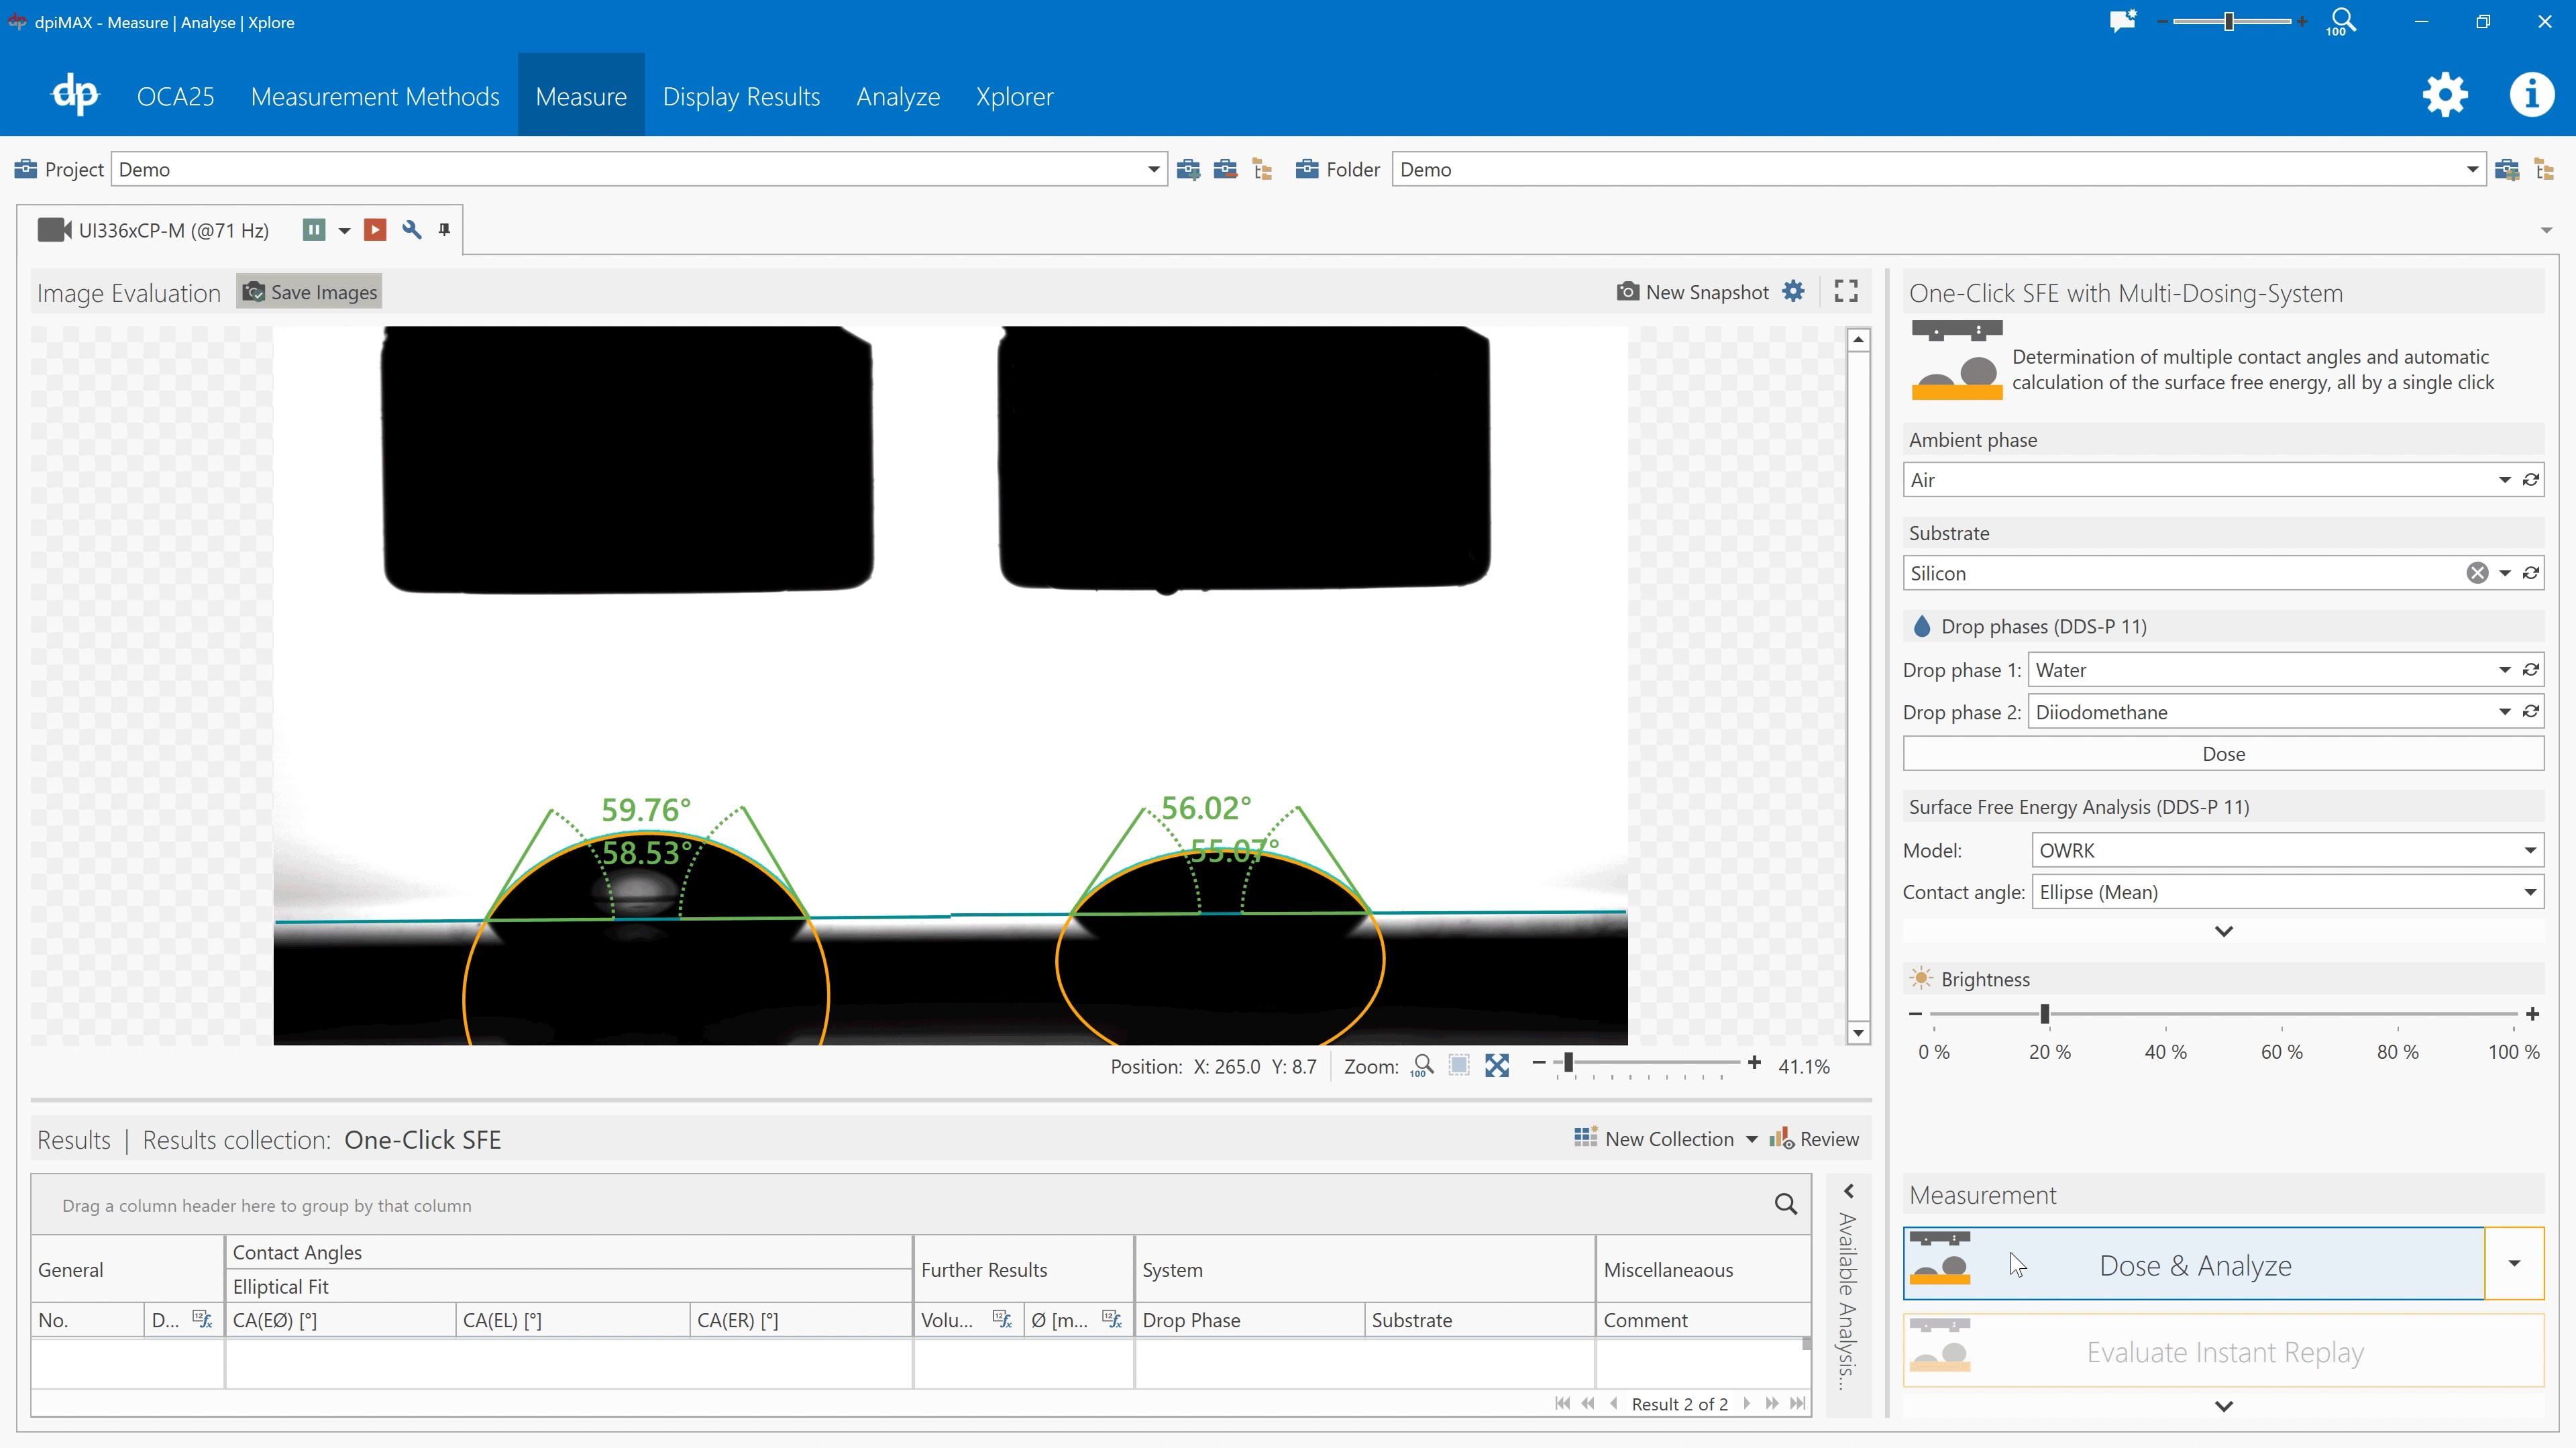Clear the Silicon substrate selection

tap(2476, 573)
